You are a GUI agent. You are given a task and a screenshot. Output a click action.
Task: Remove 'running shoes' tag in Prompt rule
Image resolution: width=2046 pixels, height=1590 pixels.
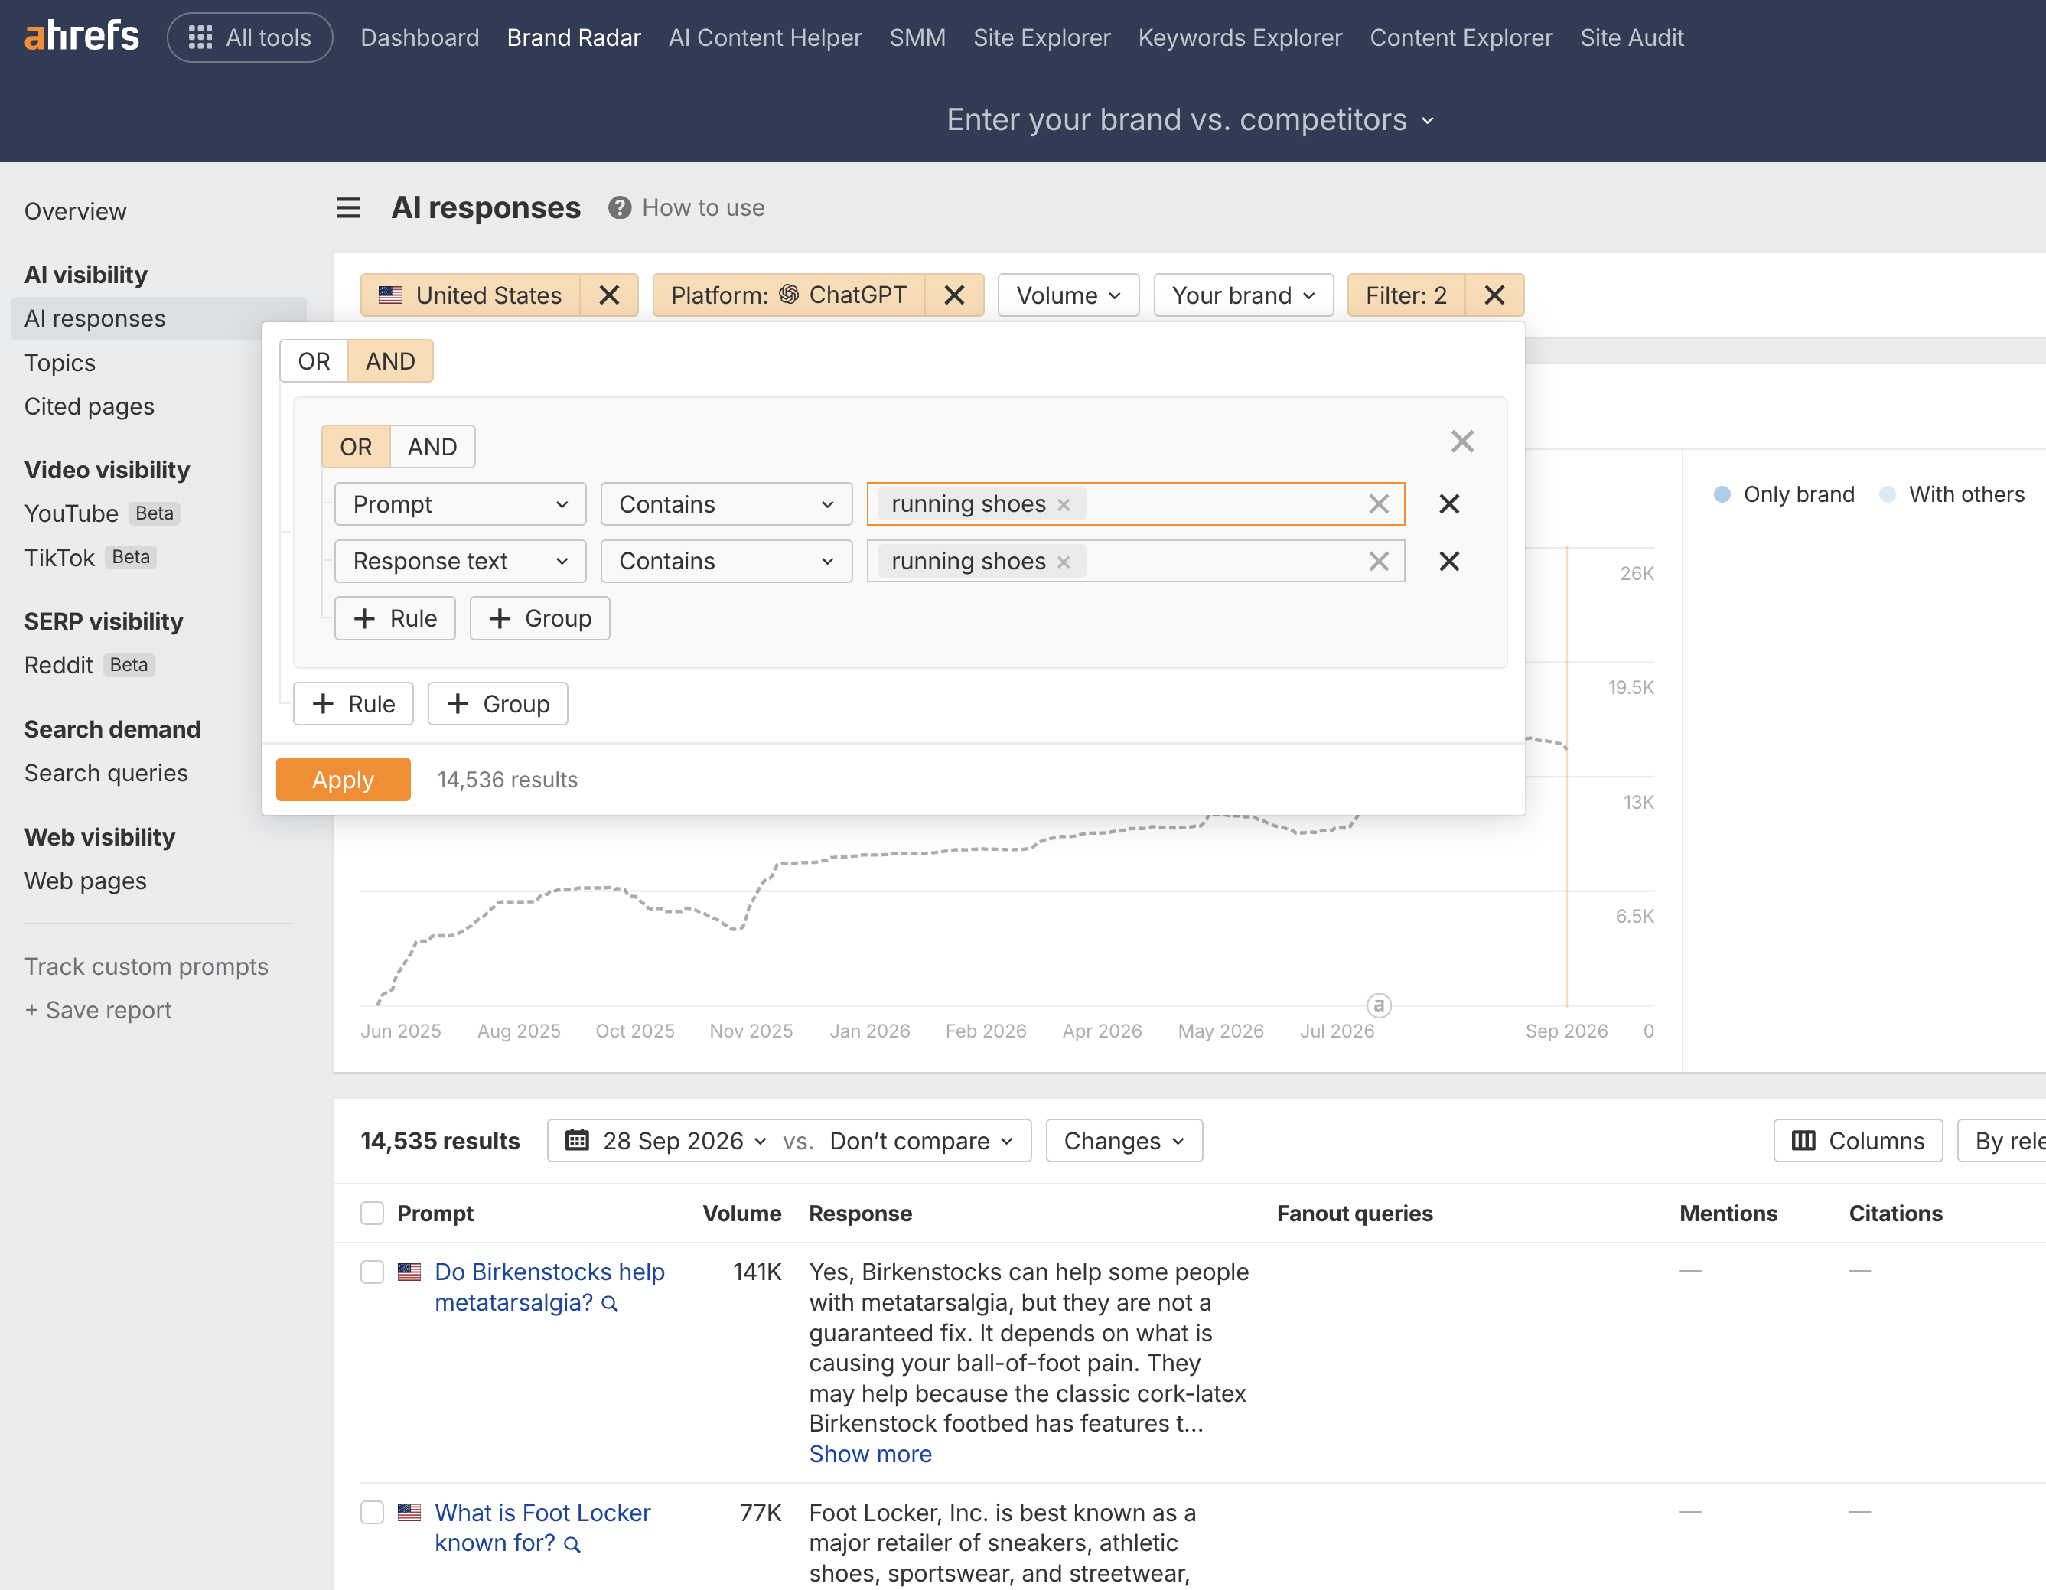click(x=1064, y=505)
